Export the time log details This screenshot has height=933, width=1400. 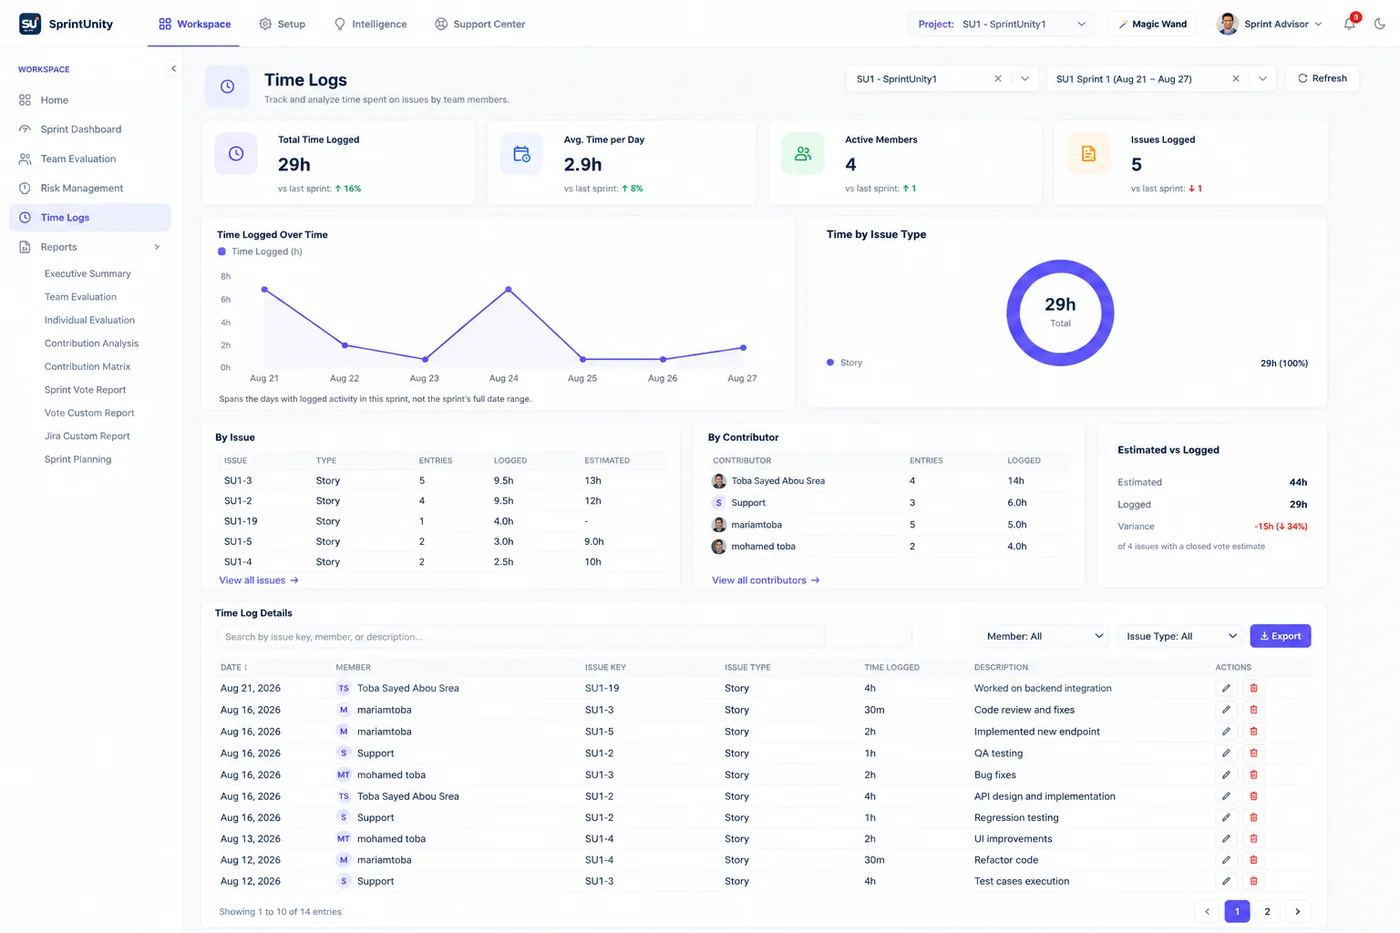[x=1280, y=636]
